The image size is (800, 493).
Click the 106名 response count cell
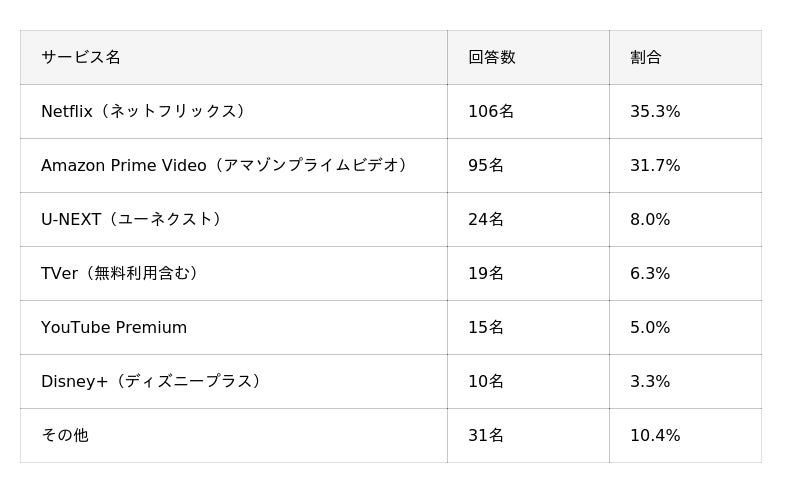coord(491,112)
